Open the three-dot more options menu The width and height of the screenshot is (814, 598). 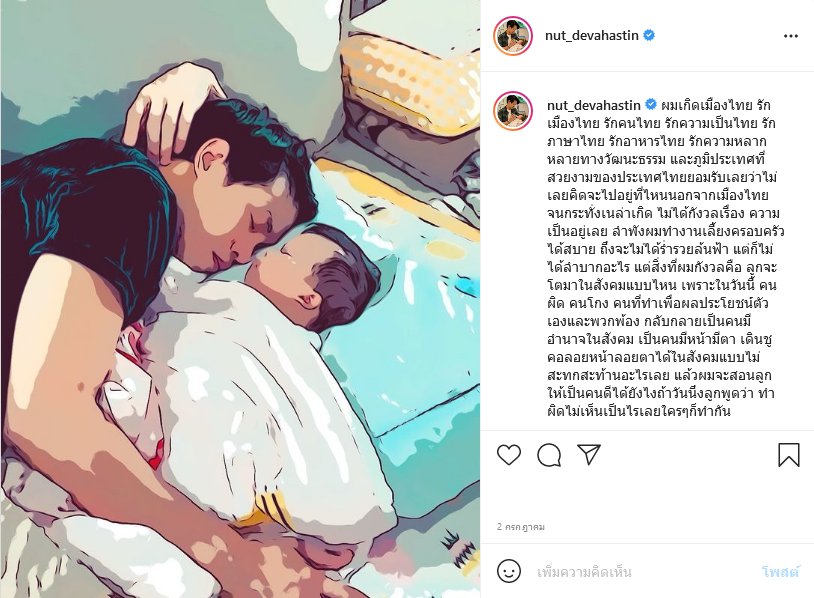coord(791,36)
